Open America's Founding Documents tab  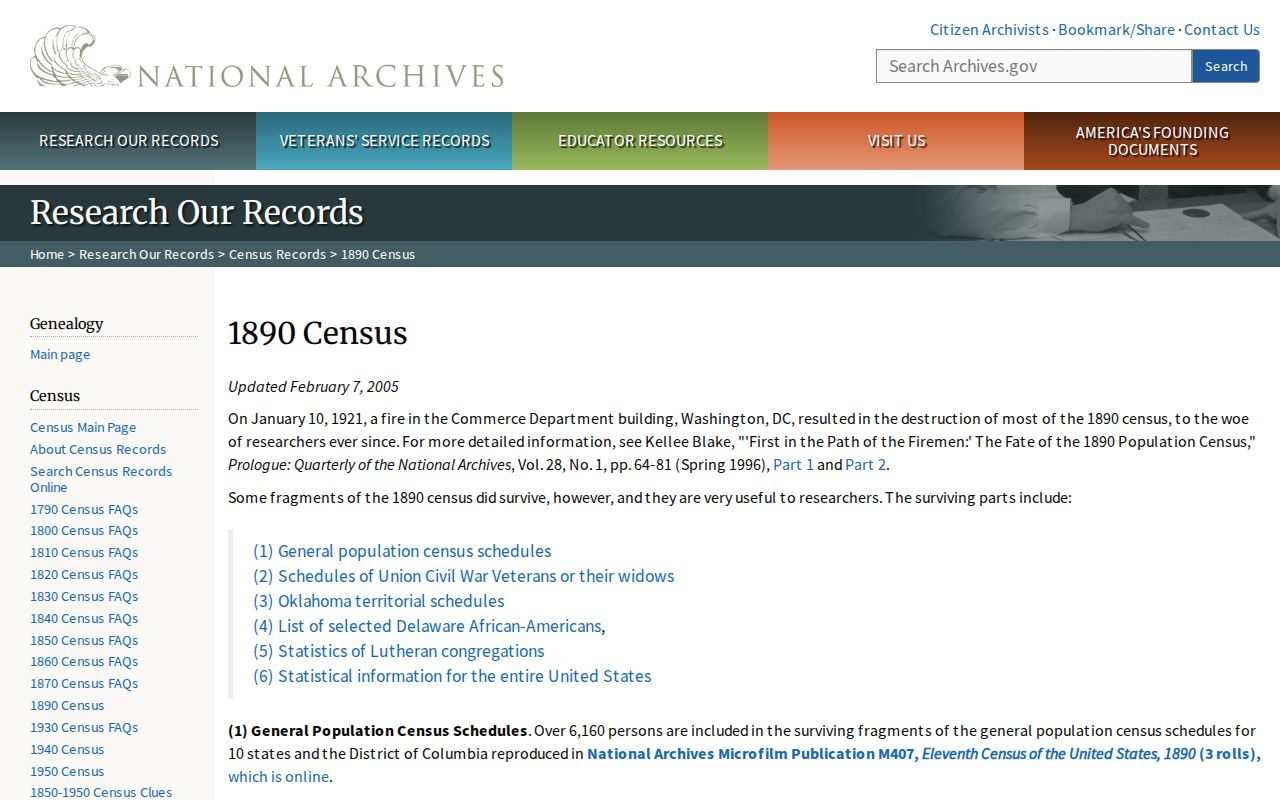click(x=1152, y=141)
